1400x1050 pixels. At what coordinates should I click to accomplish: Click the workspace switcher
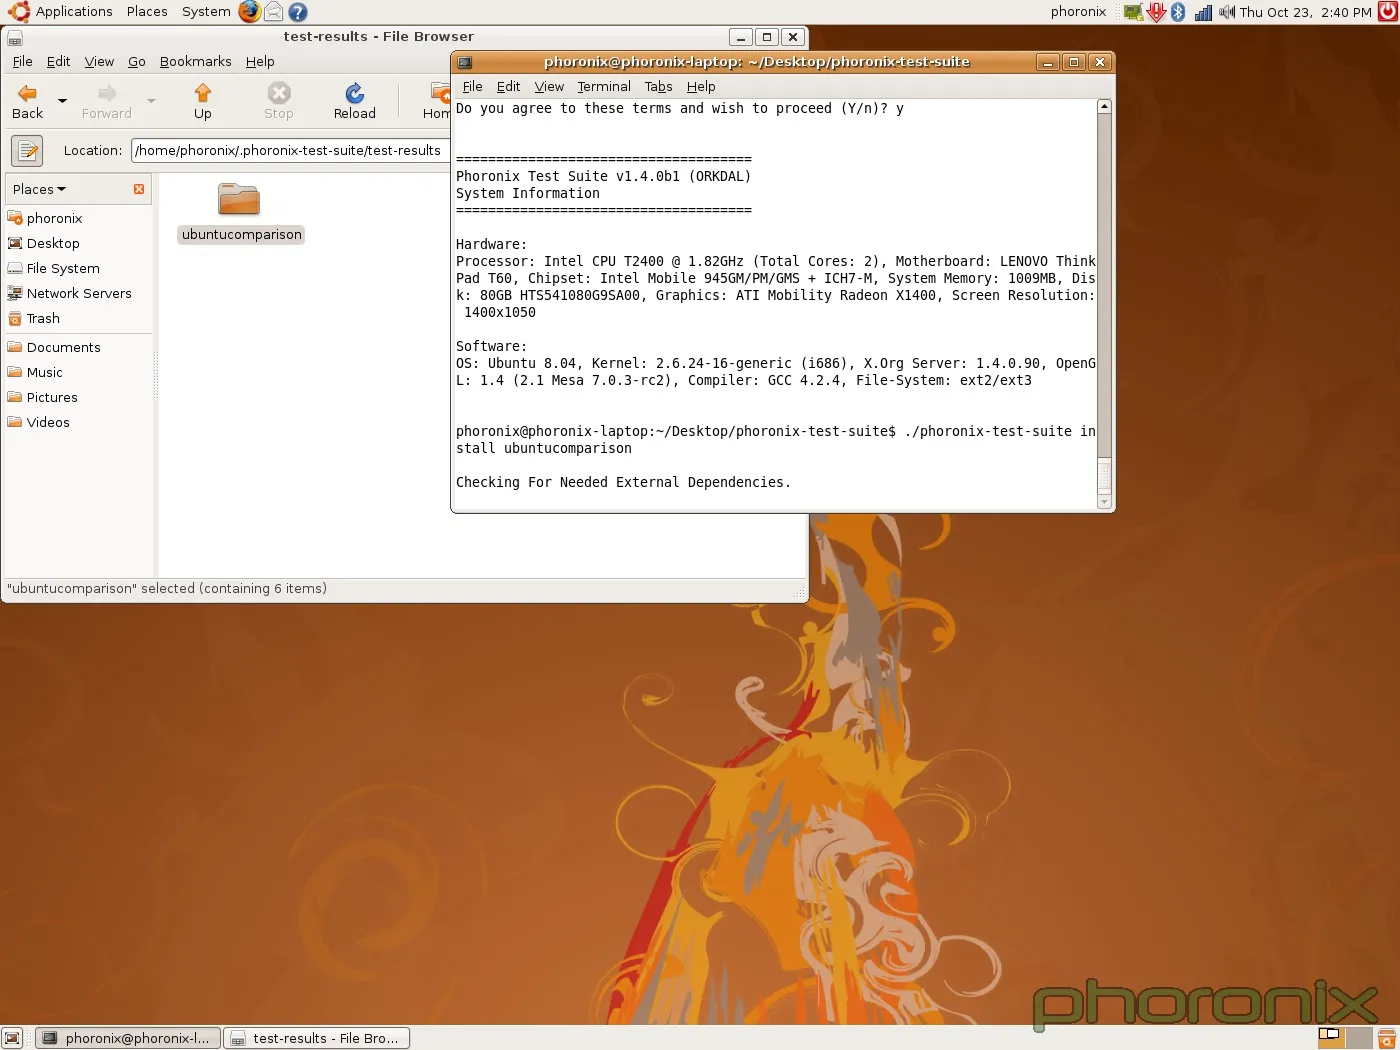1344,1038
